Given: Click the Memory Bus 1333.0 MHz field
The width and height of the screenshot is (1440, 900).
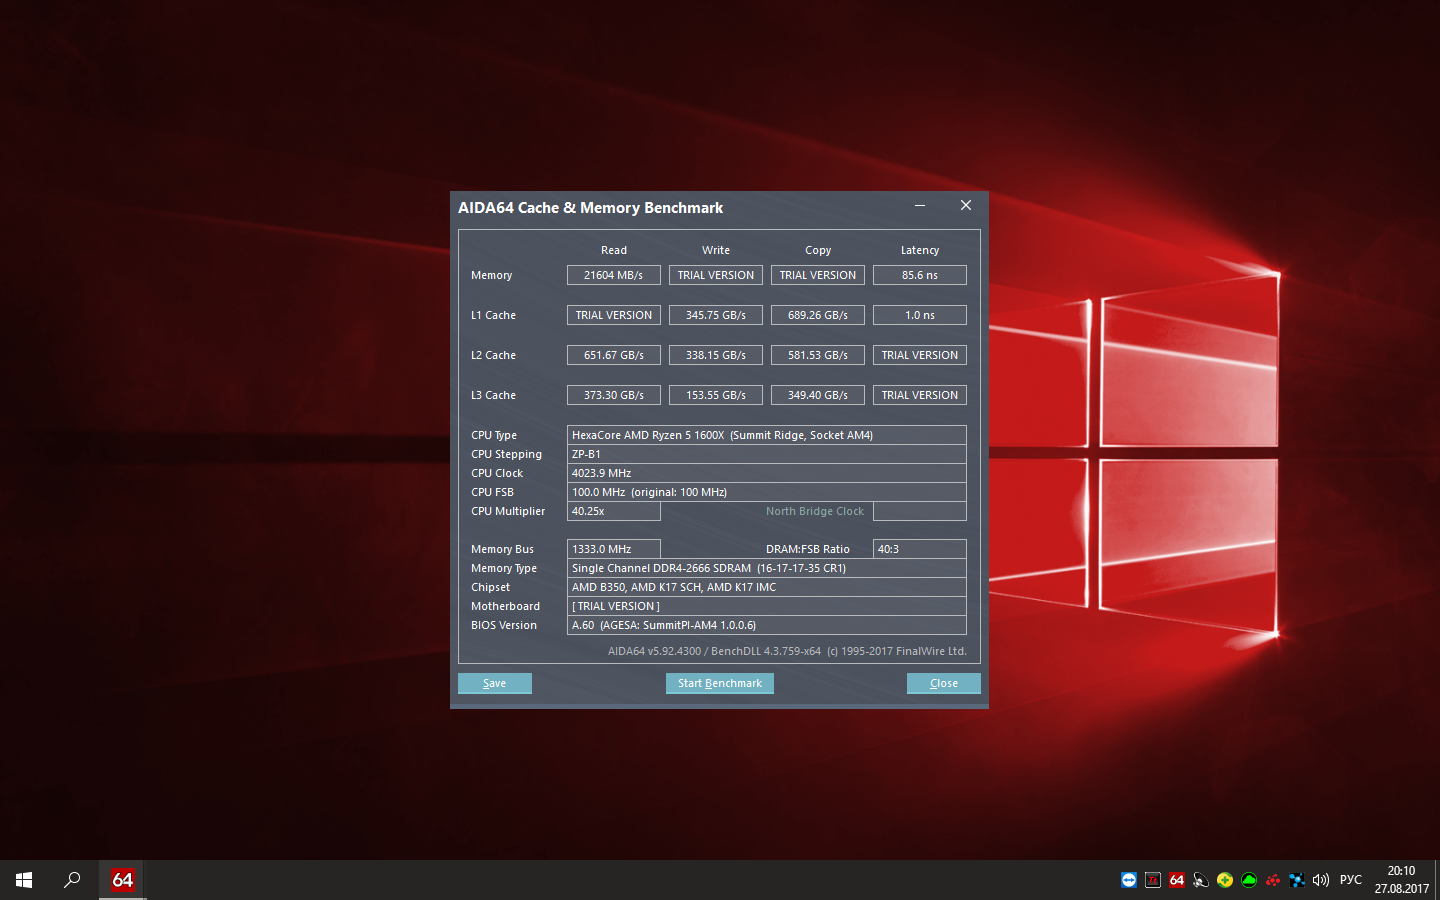Looking at the screenshot, I should 613,549.
